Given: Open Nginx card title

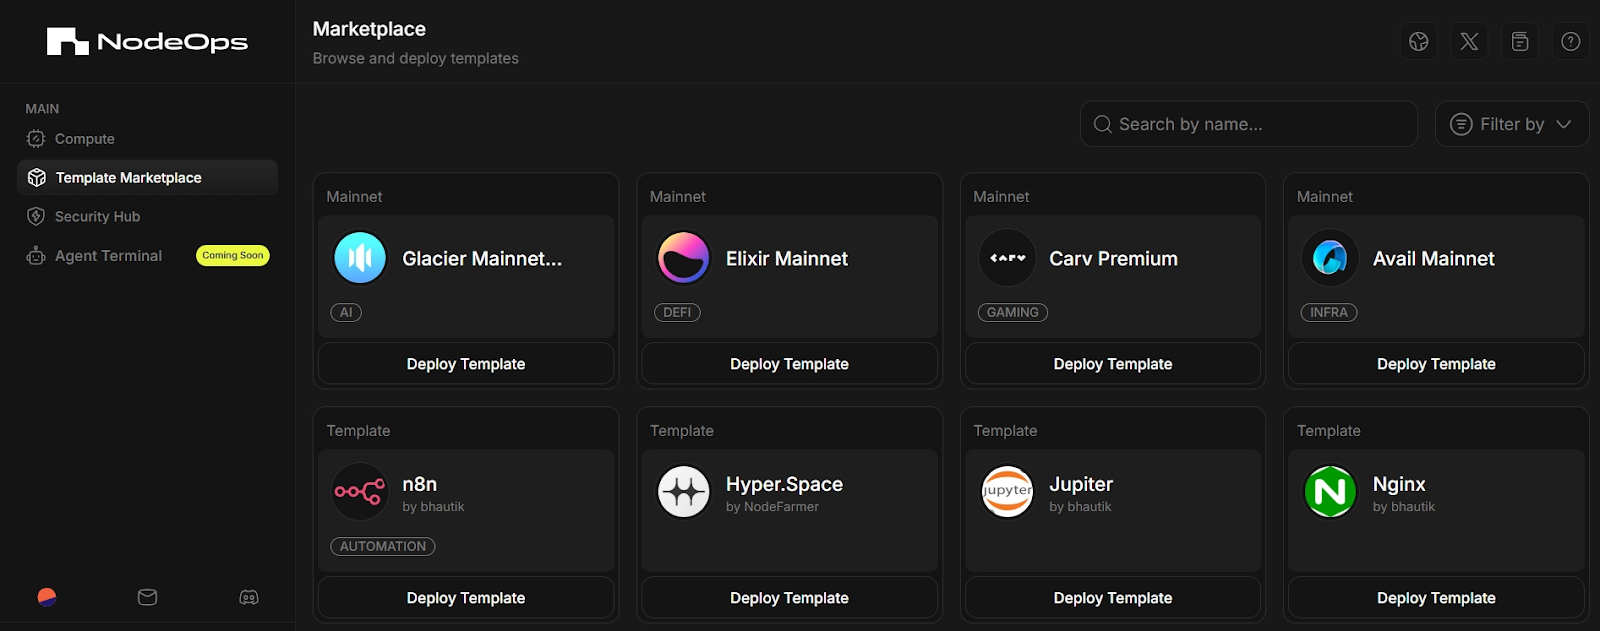Looking at the screenshot, I should pos(1399,484).
